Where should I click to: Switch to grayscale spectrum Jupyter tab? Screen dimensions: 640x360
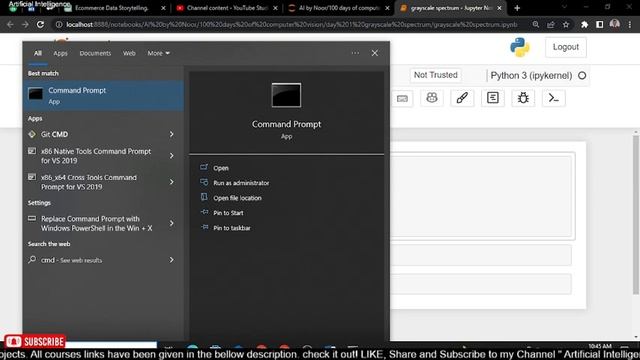(x=451, y=8)
